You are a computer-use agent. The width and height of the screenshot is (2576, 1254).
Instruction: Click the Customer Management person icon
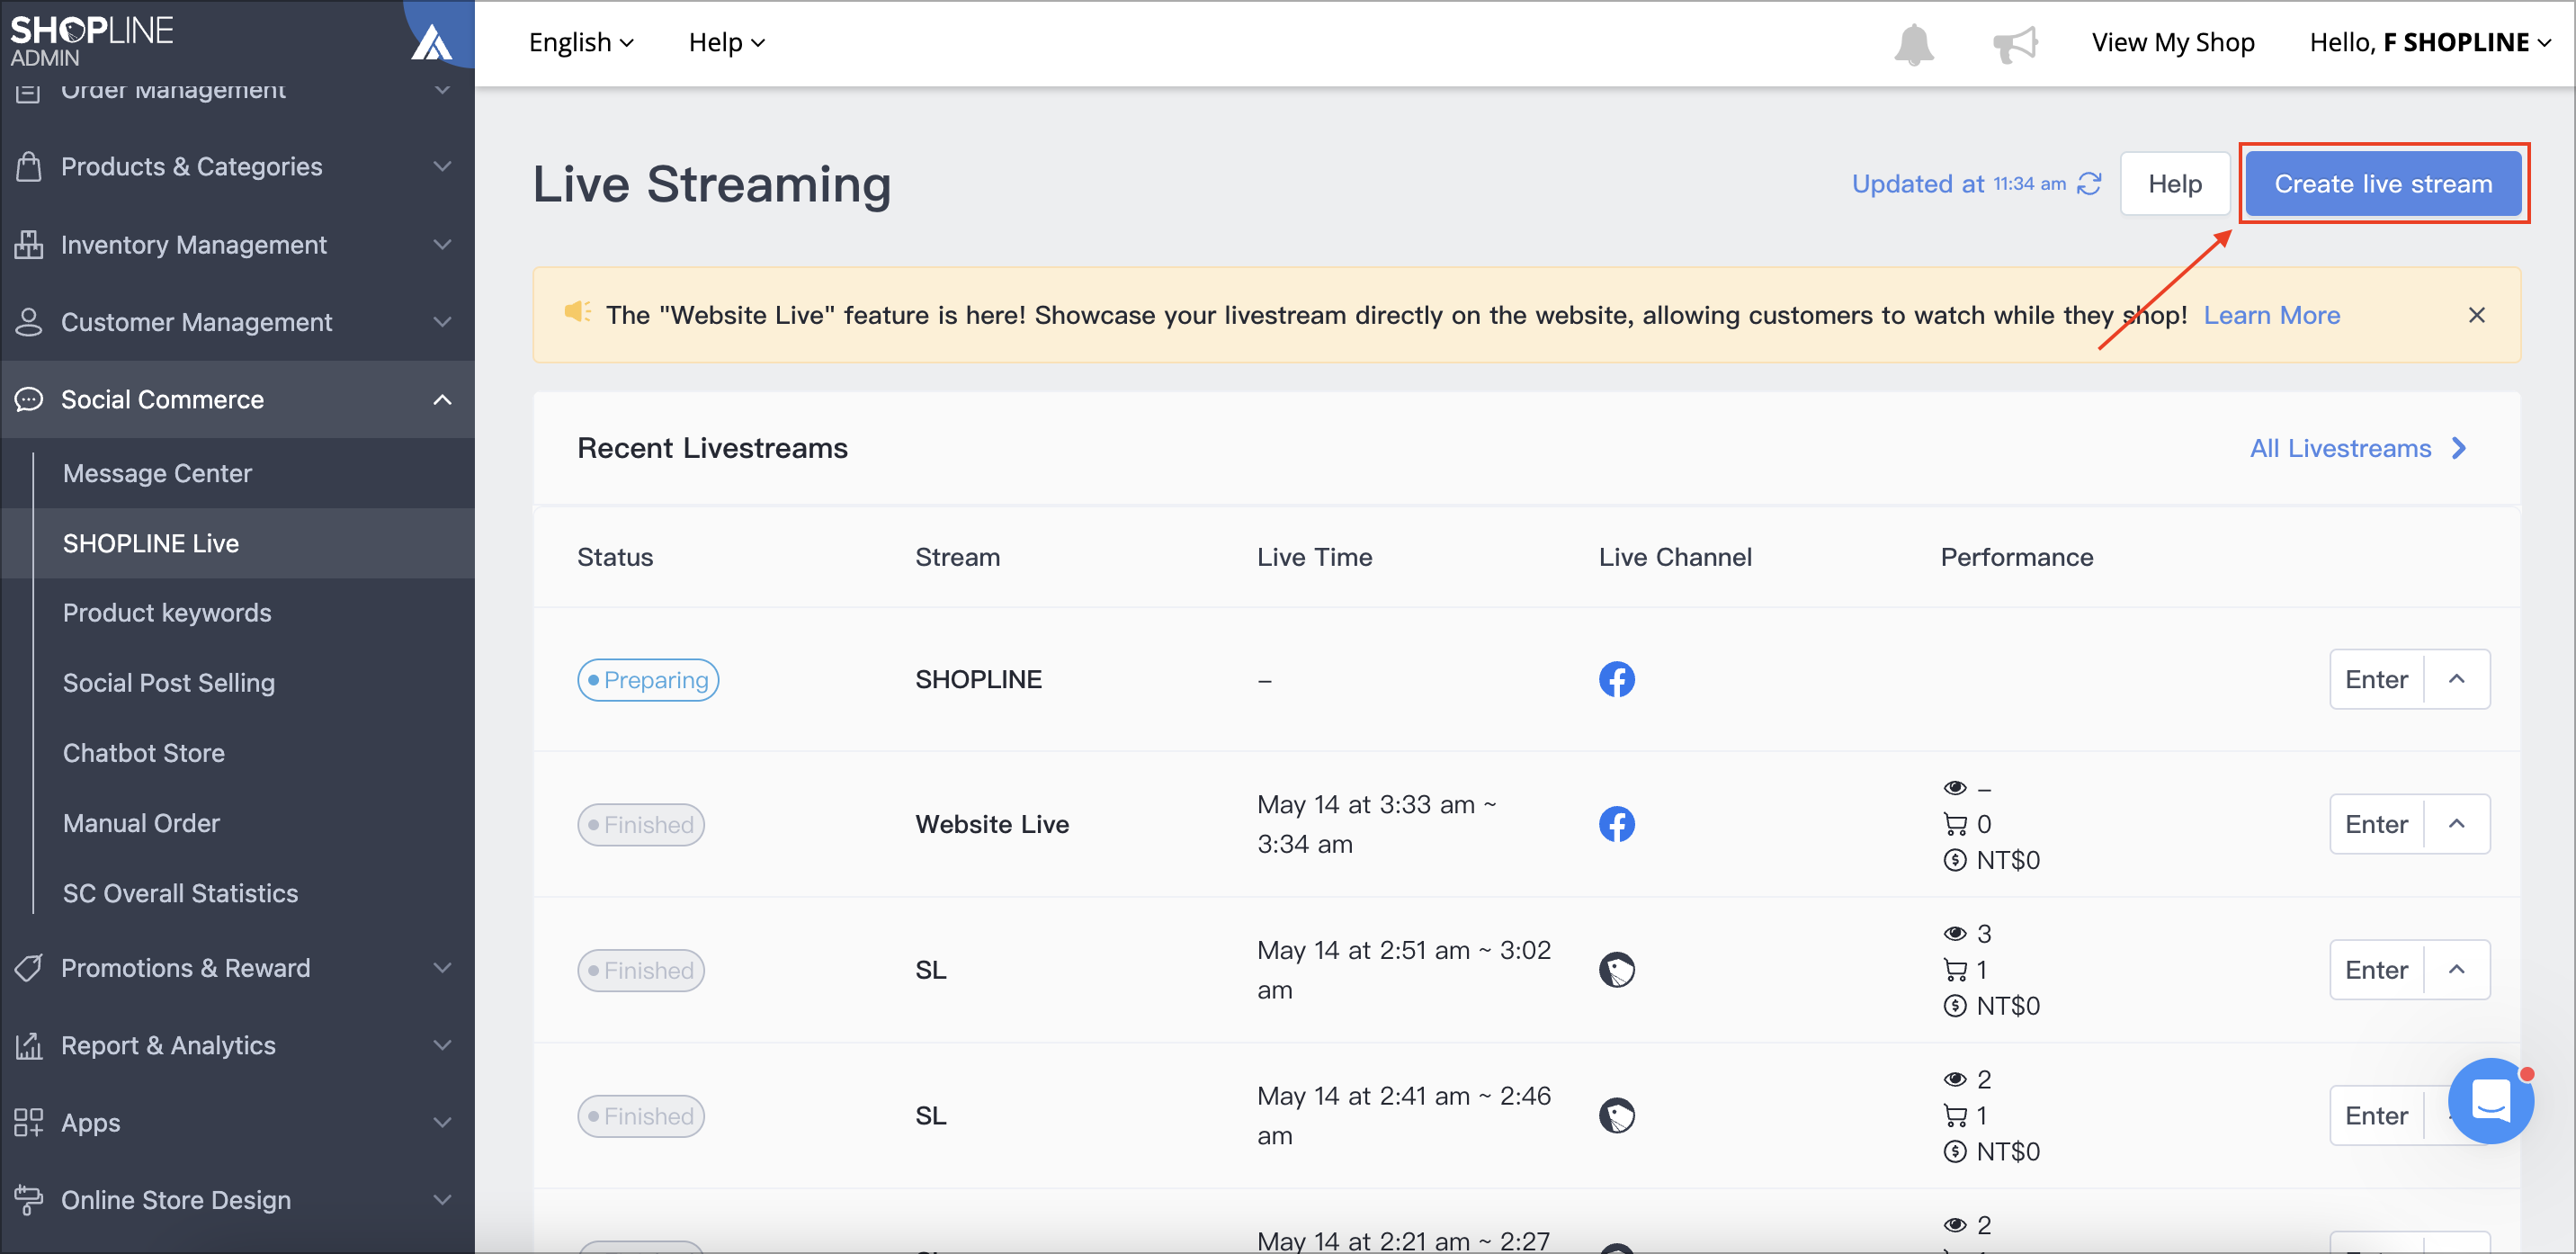pos(29,322)
